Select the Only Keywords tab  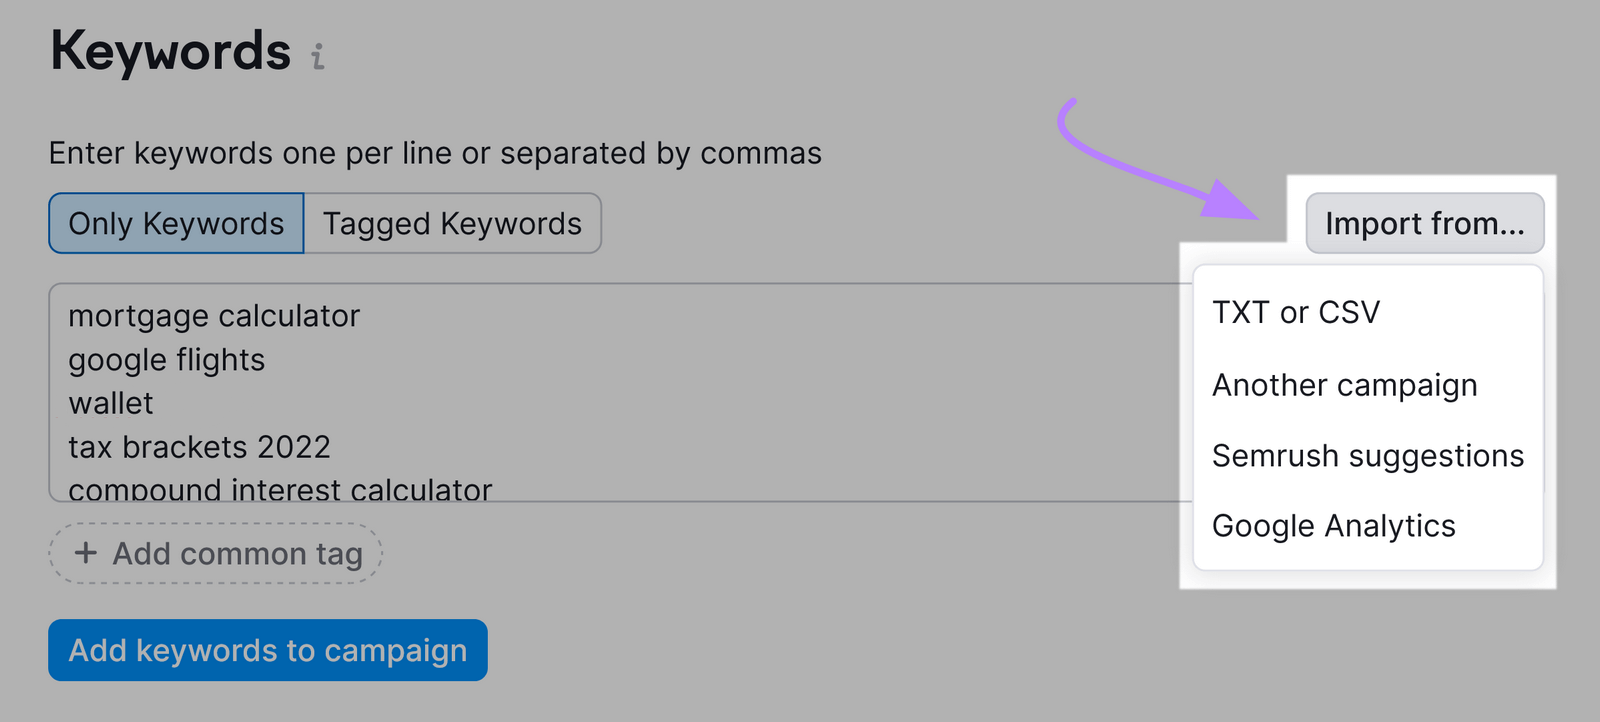pos(175,223)
